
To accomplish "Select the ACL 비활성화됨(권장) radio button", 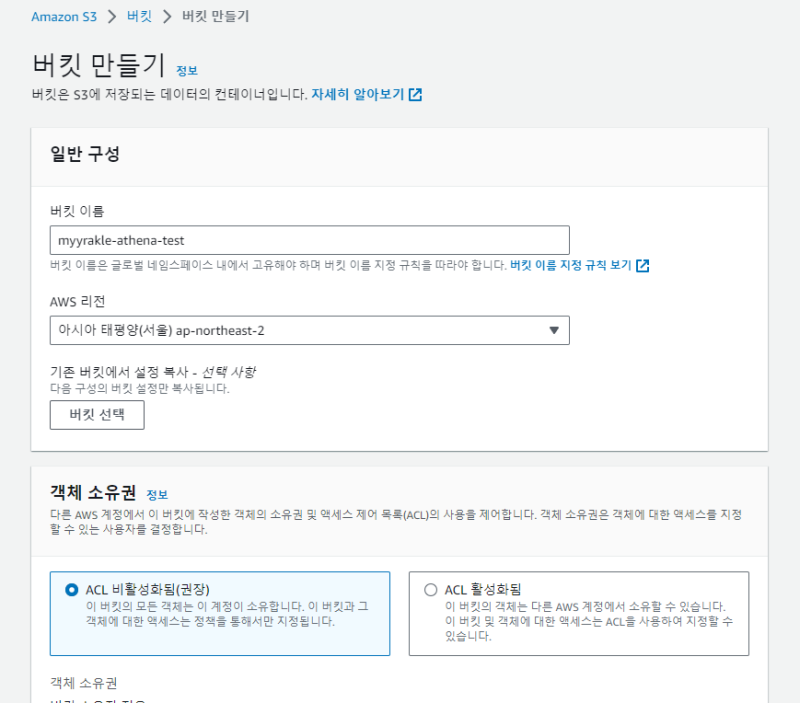I will (x=71, y=590).
